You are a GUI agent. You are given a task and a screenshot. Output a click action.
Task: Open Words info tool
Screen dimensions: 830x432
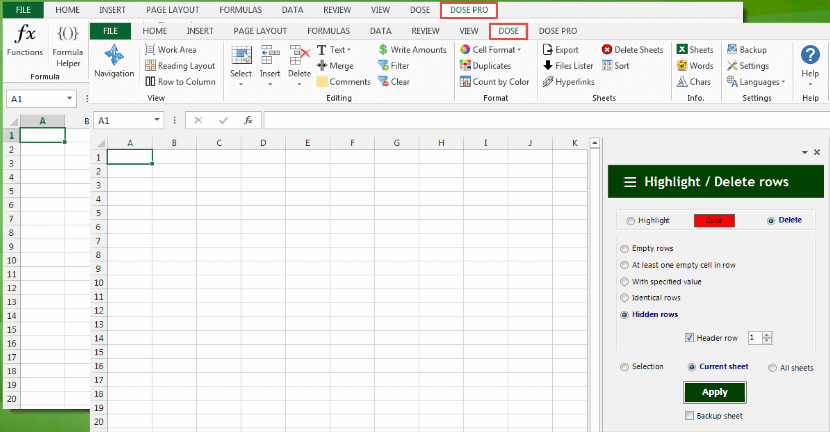[695, 66]
